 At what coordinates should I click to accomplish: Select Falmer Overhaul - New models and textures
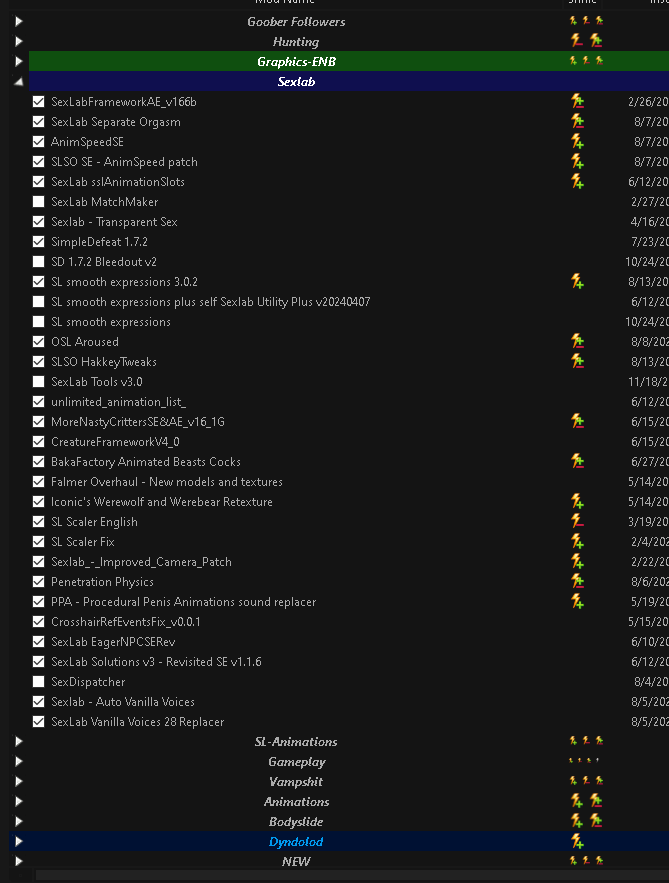click(167, 481)
